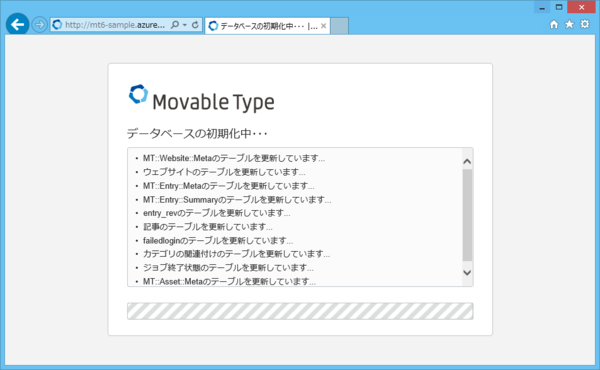Refresh the page with the reload icon
The height and width of the screenshot is (370, 600).
click(x=195, y=25)
